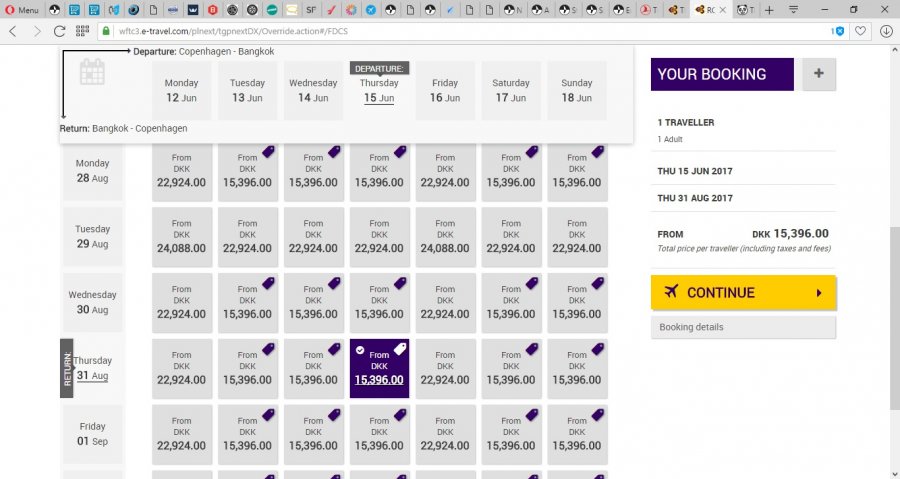Select Wednesday 30 Aug return date

pos(92,302)
